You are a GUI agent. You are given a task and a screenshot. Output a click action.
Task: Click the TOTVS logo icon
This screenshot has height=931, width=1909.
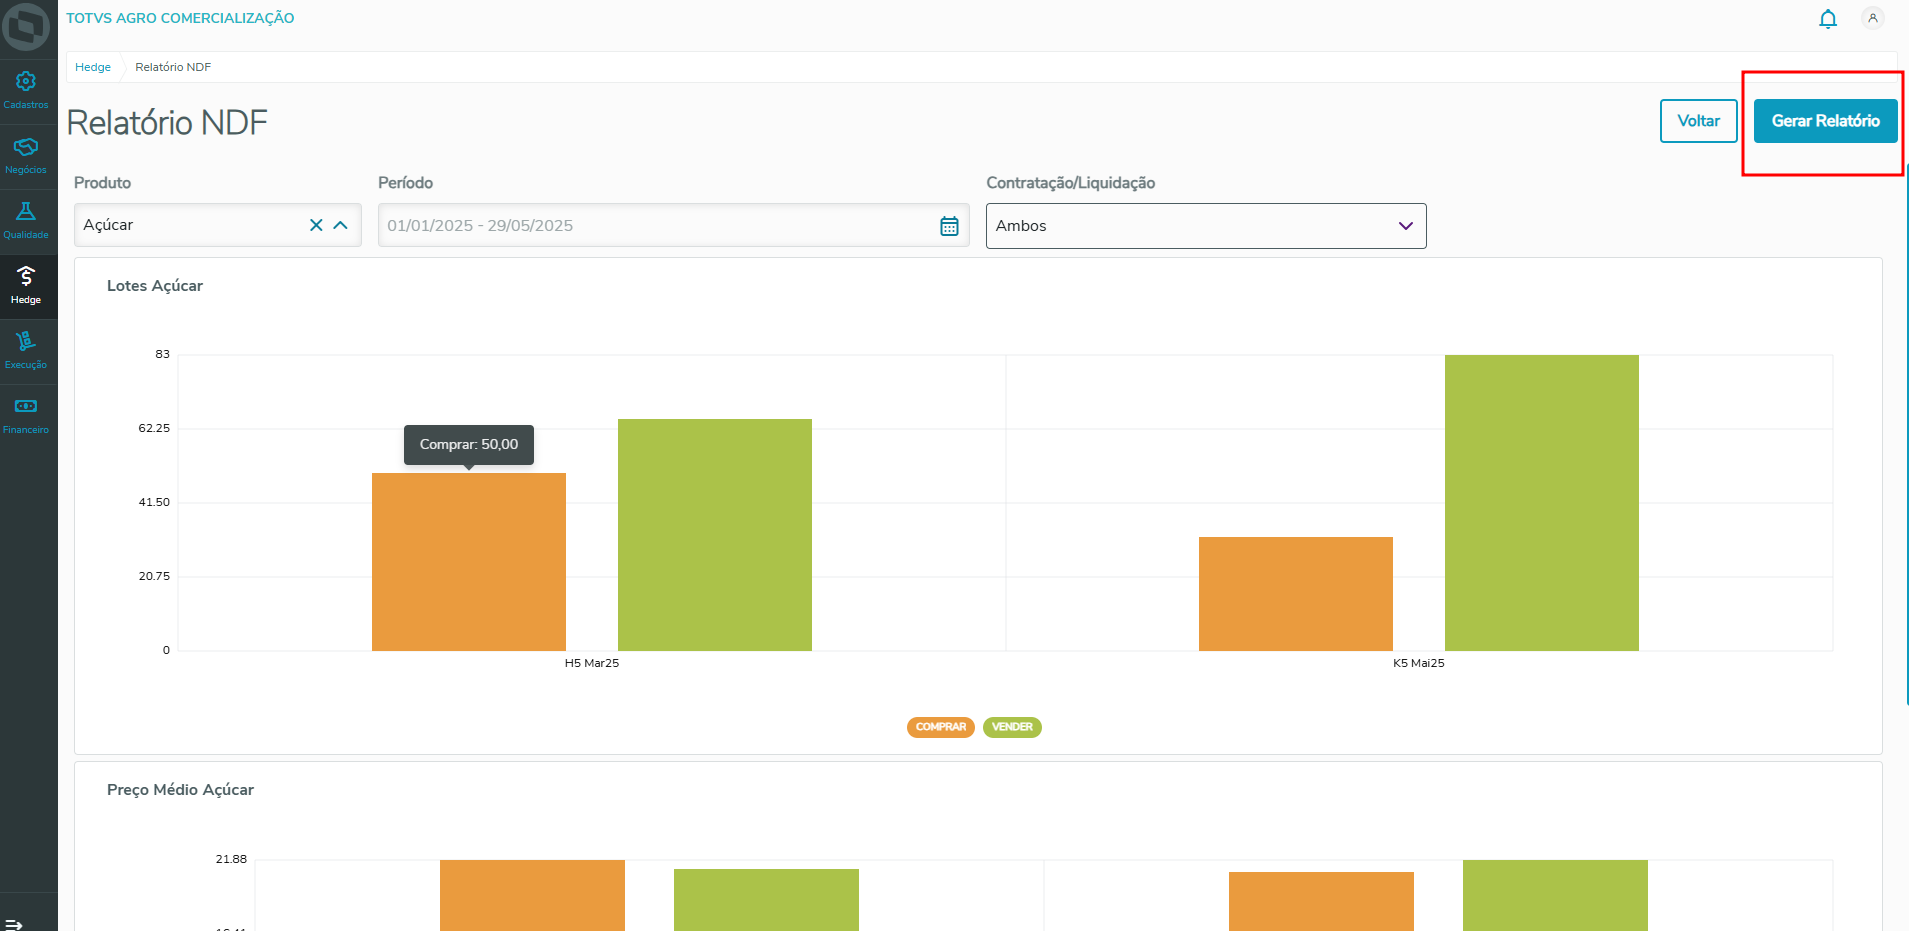[x=26, y=27]
